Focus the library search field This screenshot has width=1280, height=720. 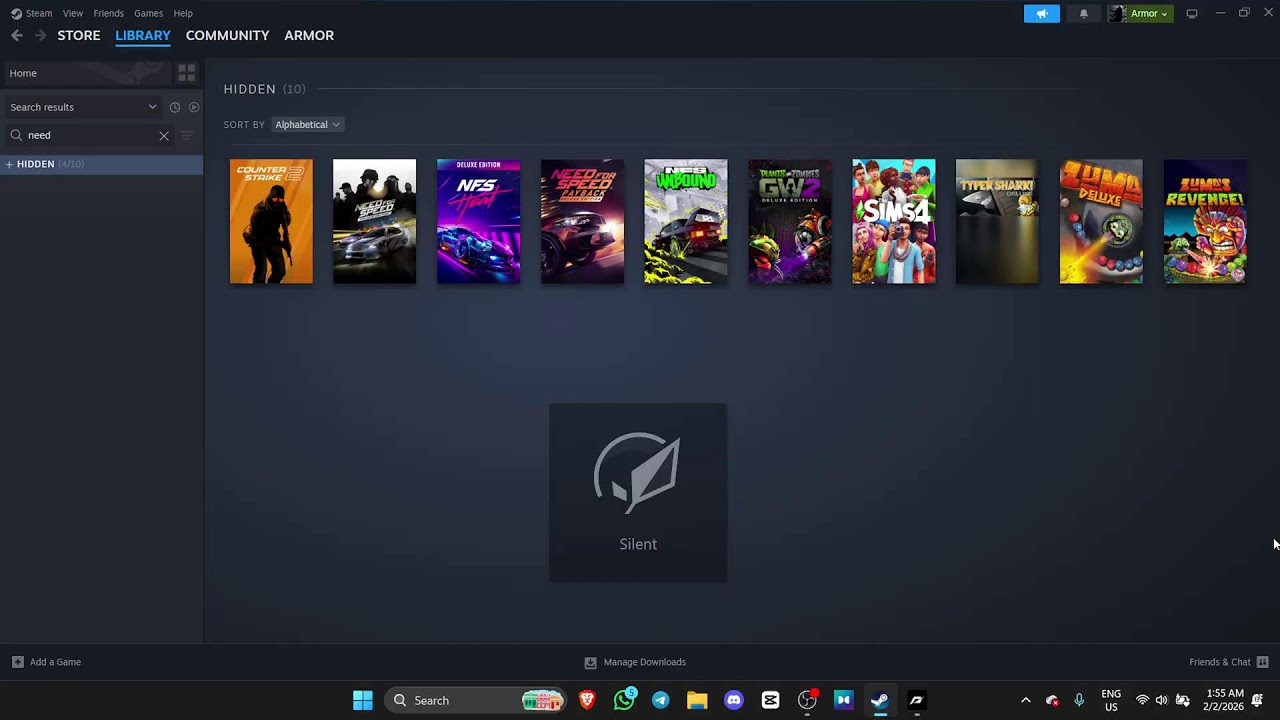(90, 135)
